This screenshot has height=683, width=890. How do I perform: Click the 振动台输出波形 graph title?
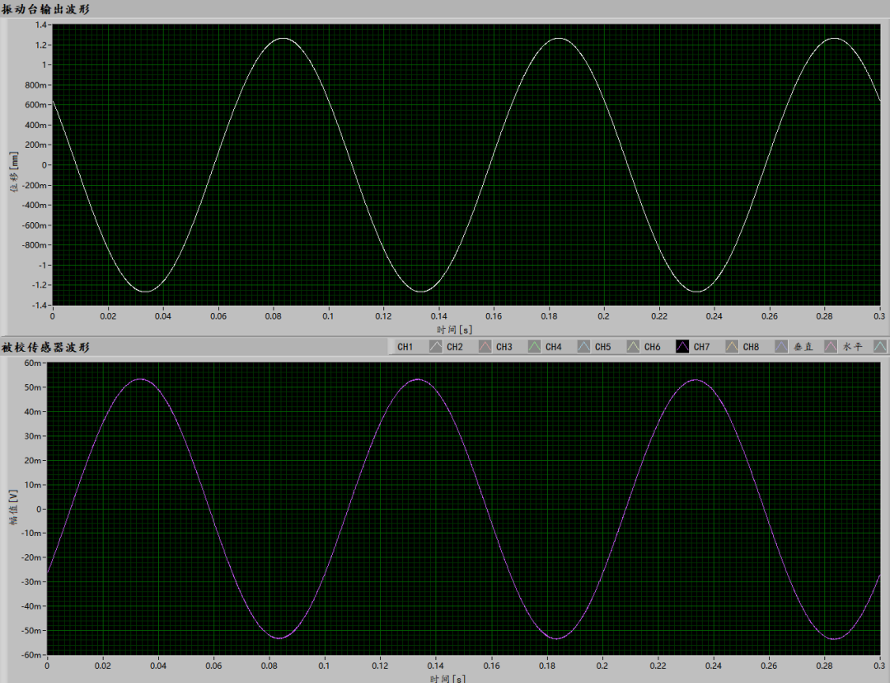pos(45,9)
